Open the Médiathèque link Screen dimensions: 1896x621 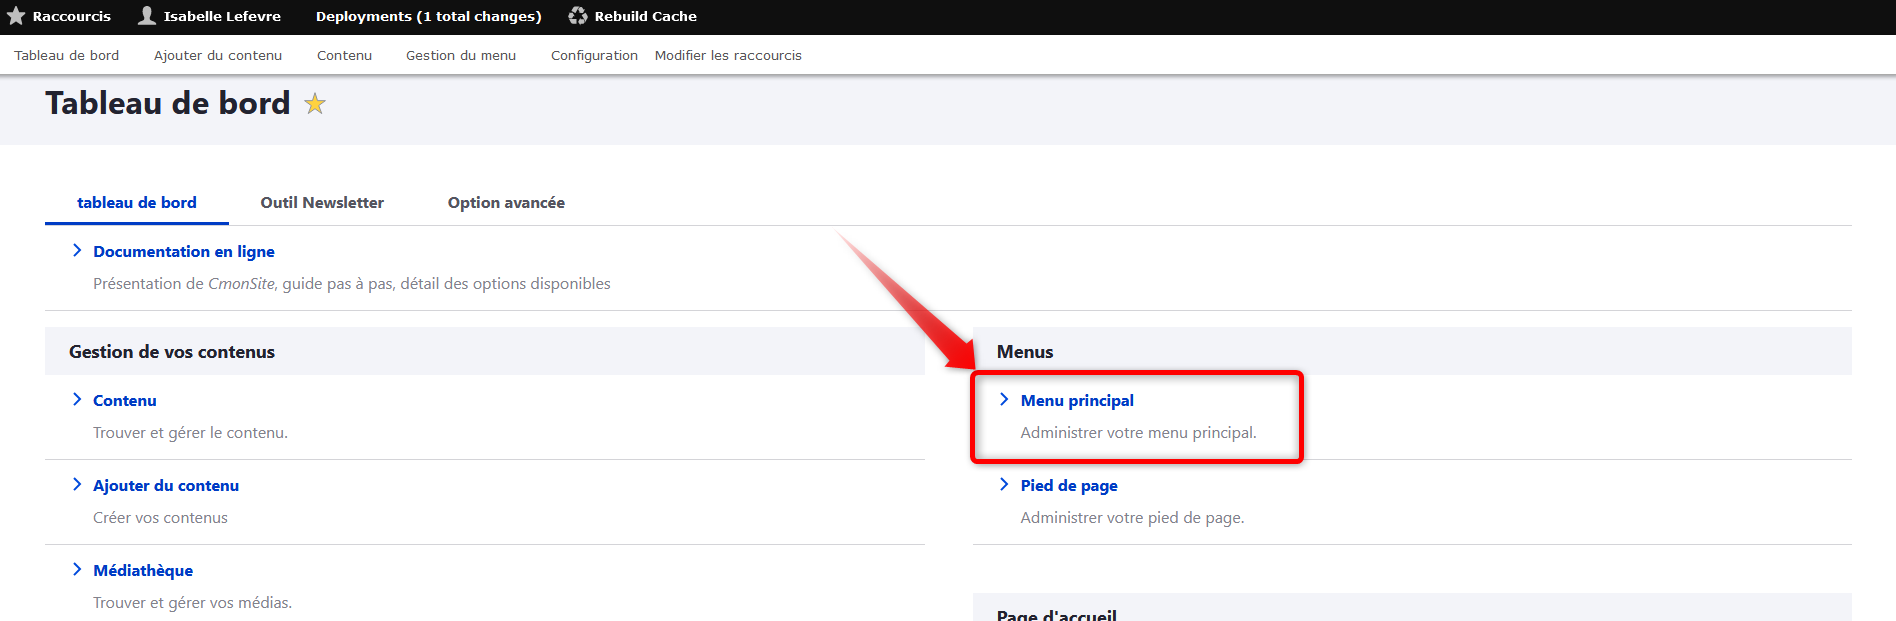coord(143,571)
